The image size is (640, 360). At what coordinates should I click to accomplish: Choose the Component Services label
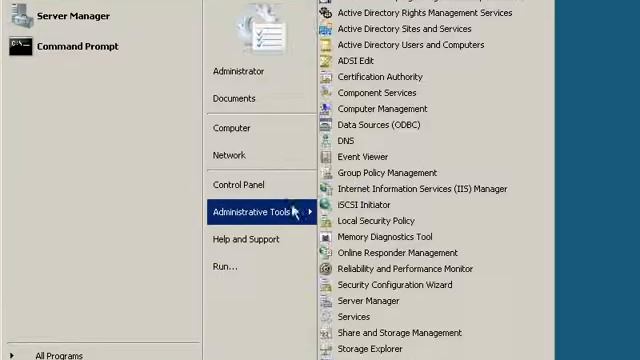(x=377, y=93)
